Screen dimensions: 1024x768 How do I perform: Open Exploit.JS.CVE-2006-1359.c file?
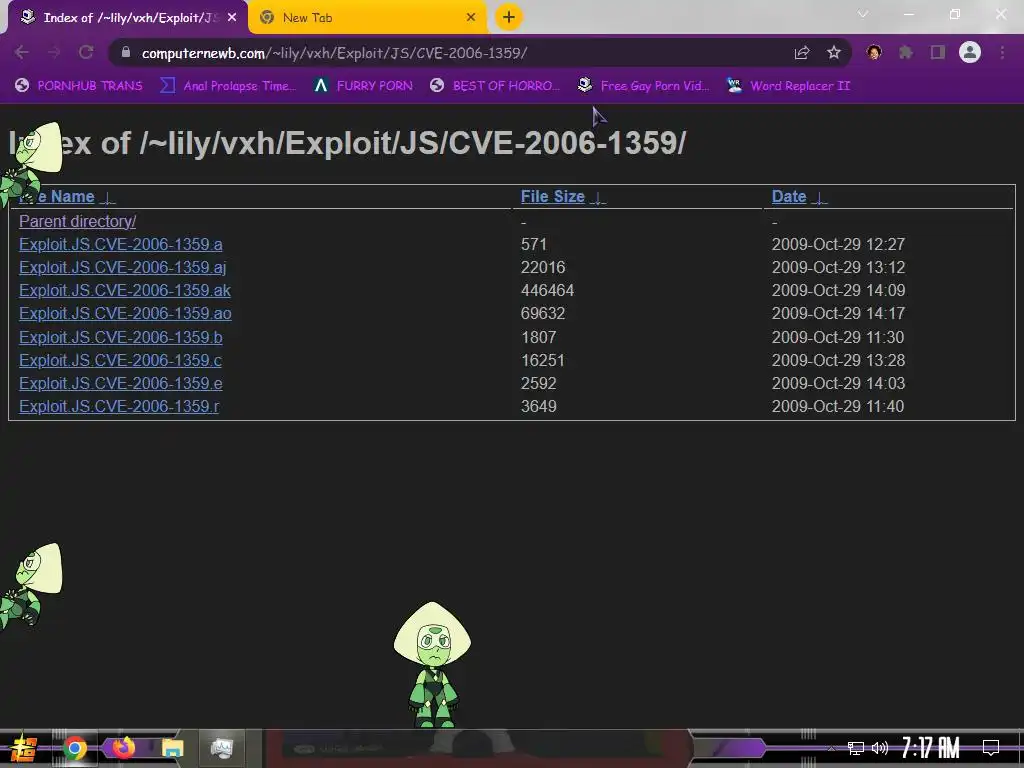point(121,360)
